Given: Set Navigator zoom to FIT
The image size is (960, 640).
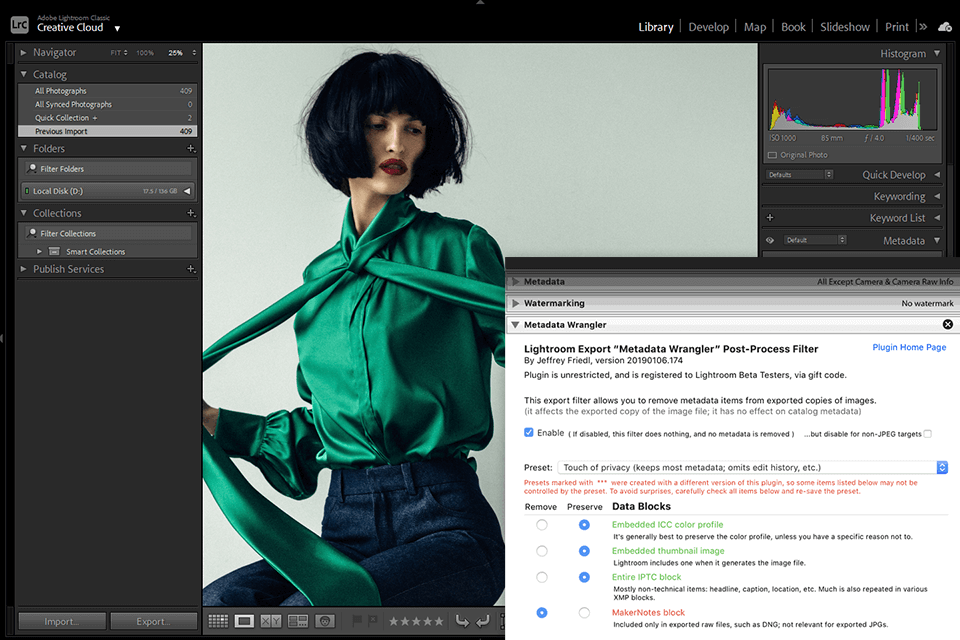Looking at the screenshot, I should pos(119,53).
